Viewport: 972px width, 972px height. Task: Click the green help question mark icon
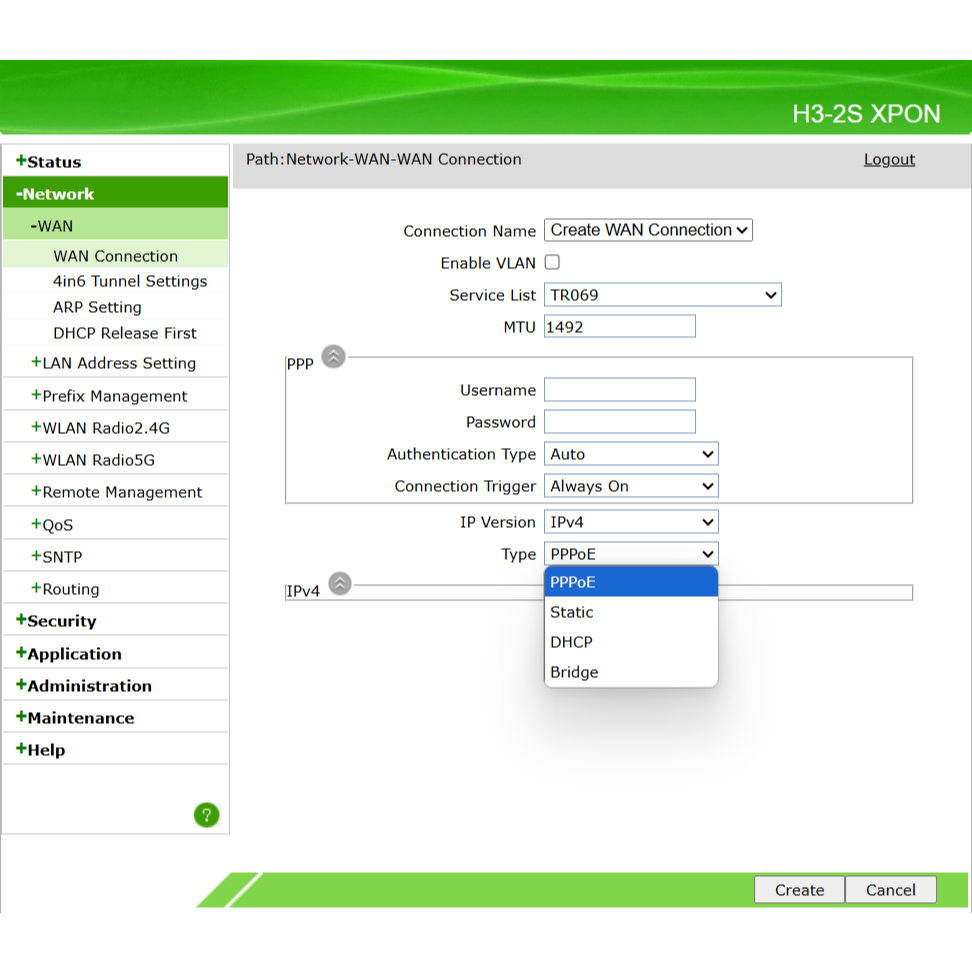[x=206, y=815]
